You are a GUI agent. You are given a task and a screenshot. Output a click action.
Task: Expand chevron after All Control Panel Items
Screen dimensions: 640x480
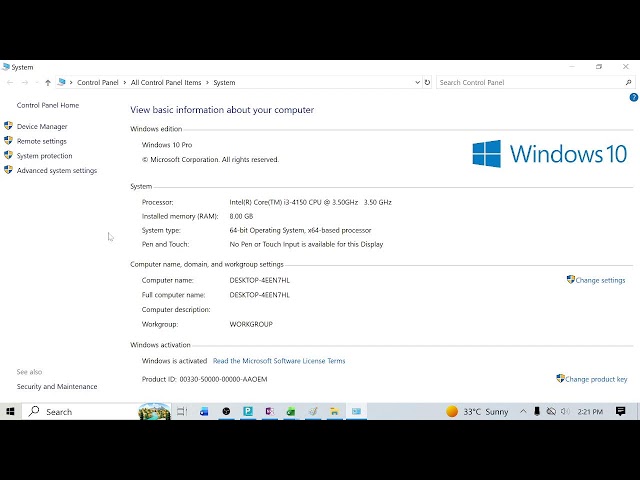coord(207,82)
